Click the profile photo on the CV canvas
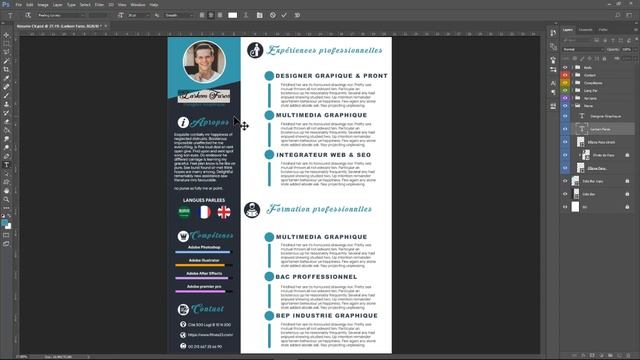Screen dimensions: 640x360 [204, 61]
